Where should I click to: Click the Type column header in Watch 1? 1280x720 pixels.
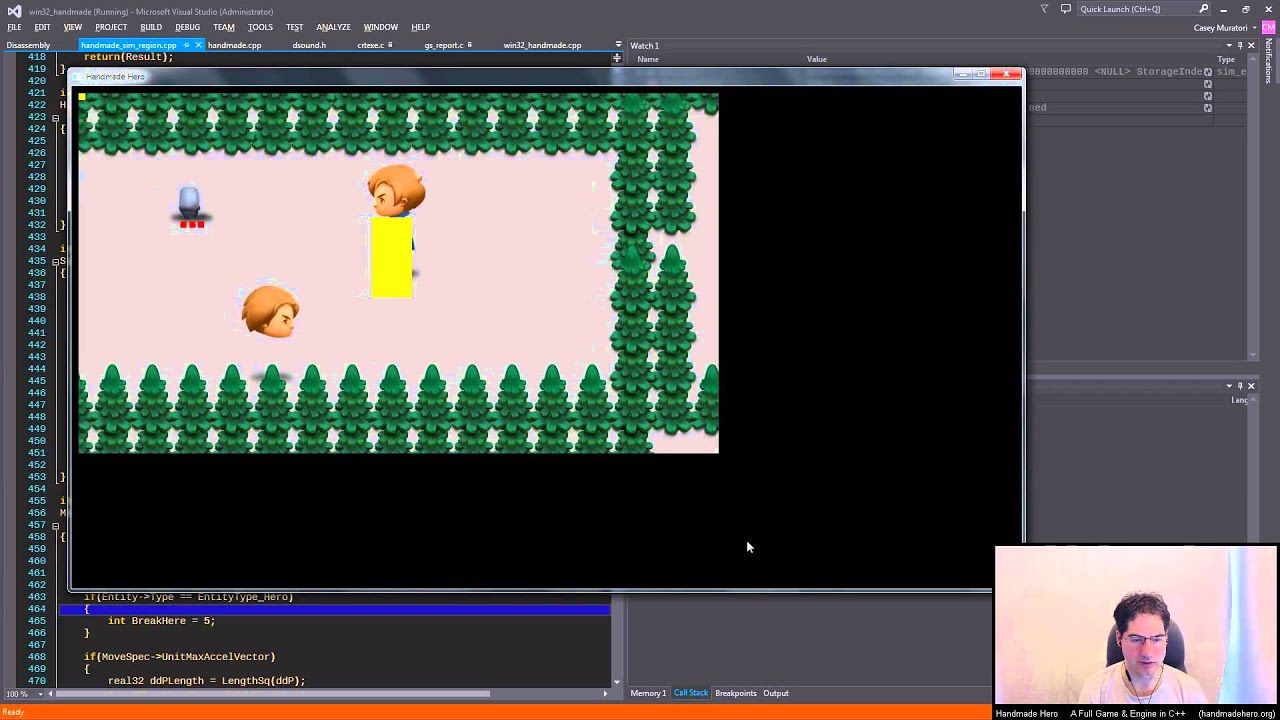click(x=1226, y=59)
